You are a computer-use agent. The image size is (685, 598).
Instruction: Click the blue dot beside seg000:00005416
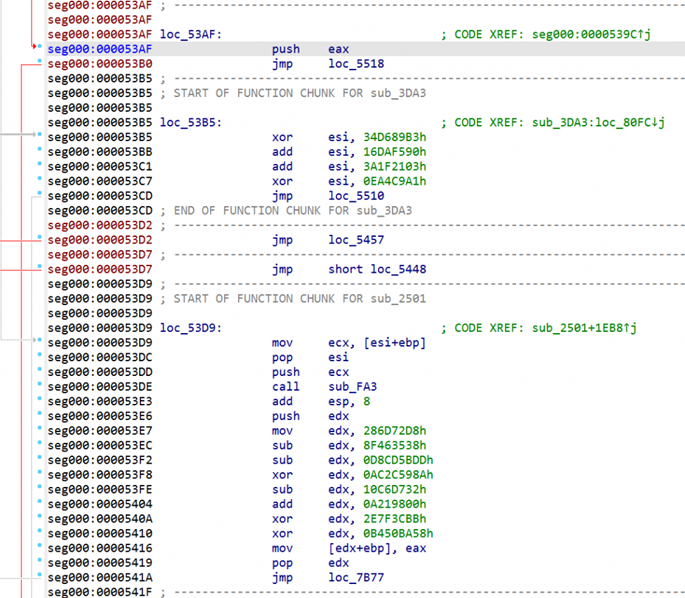pos(39,548)
